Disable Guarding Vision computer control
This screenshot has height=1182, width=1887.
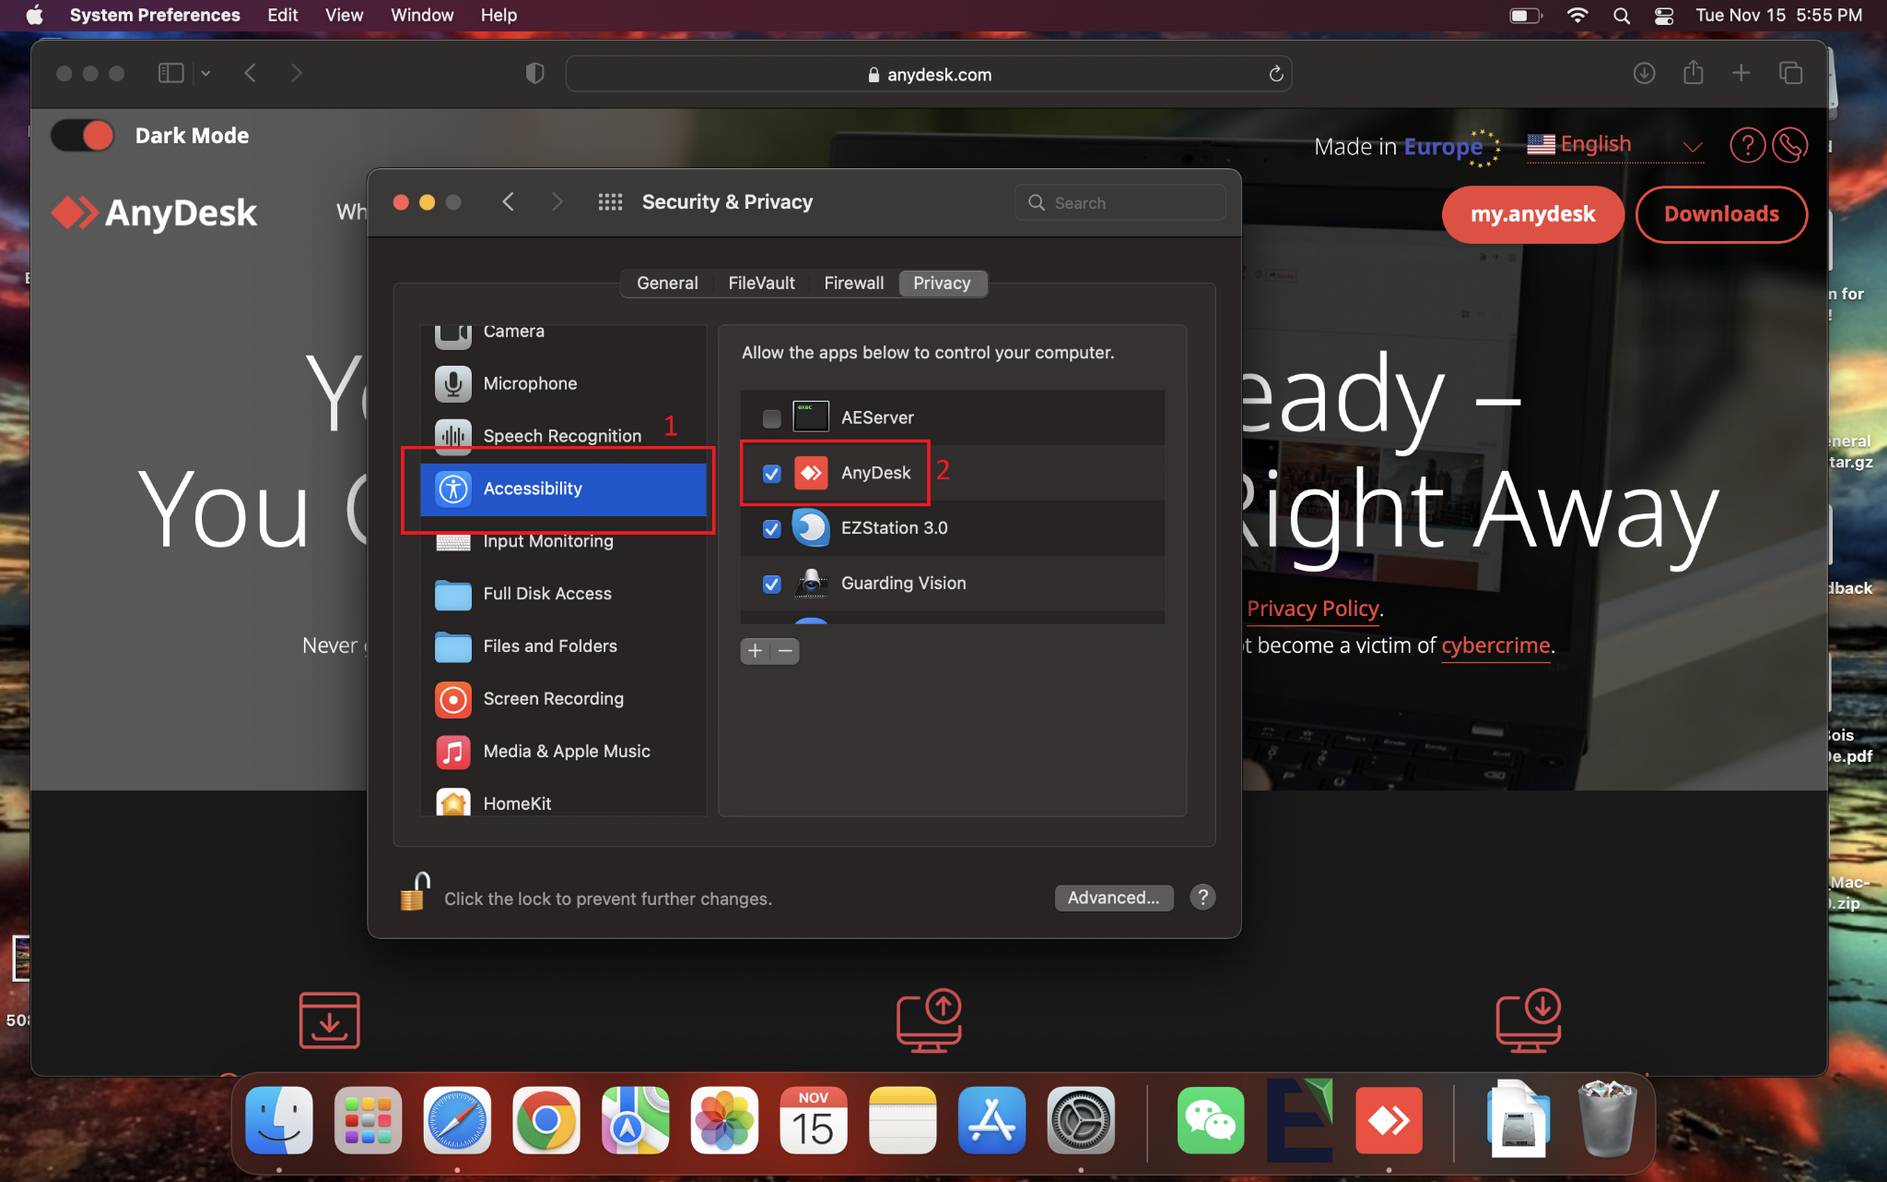click(x=770, y=583)
